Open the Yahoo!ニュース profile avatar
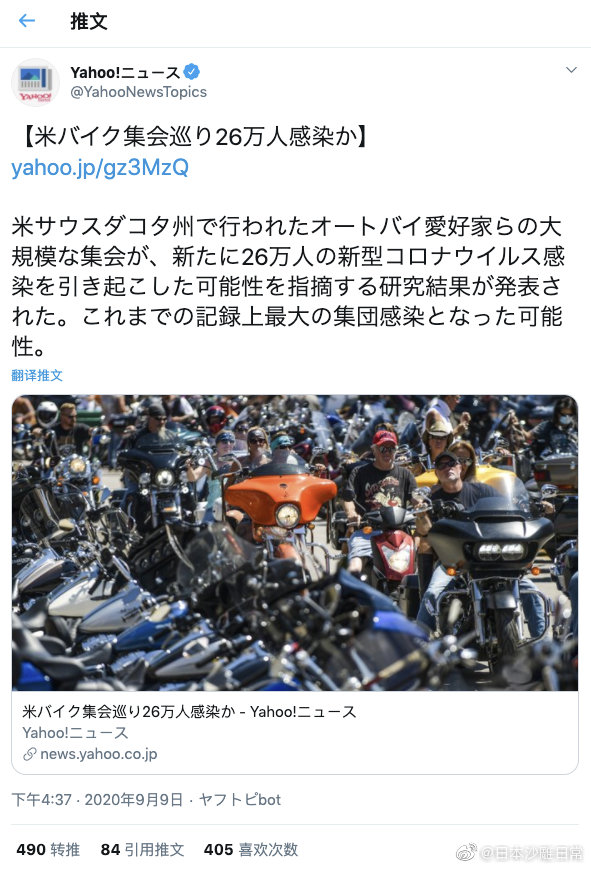591x869 pixels. coord(35,82)
